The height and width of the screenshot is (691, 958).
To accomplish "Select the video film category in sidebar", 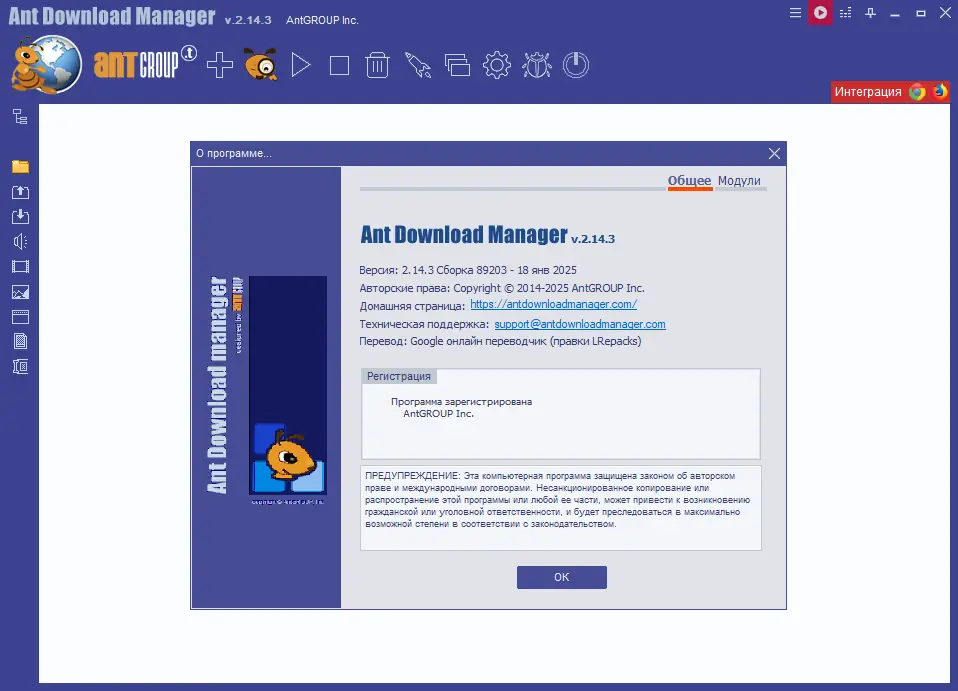I will coord(20,266).
